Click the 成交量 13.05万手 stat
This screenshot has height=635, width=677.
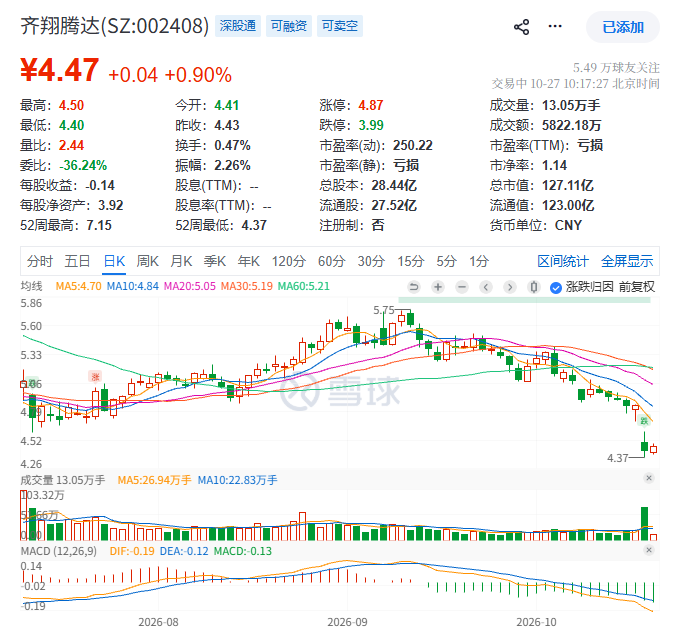(545, 105)
